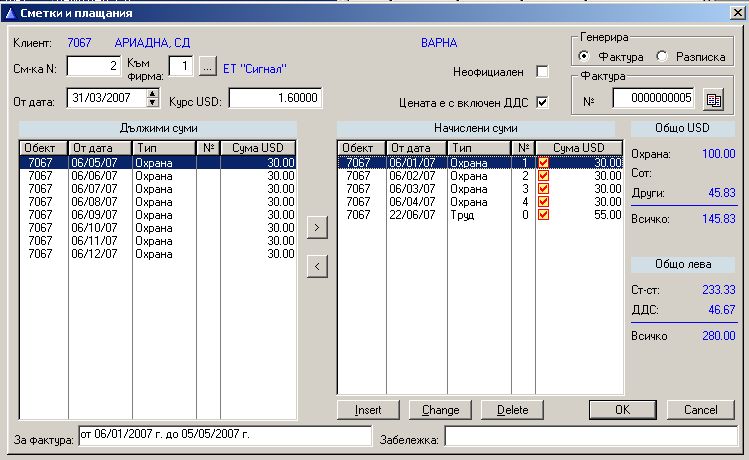Viewport: 749px width, 460px height.
Task: Select owed row dated 06/08/07
Action: point(158,202)
